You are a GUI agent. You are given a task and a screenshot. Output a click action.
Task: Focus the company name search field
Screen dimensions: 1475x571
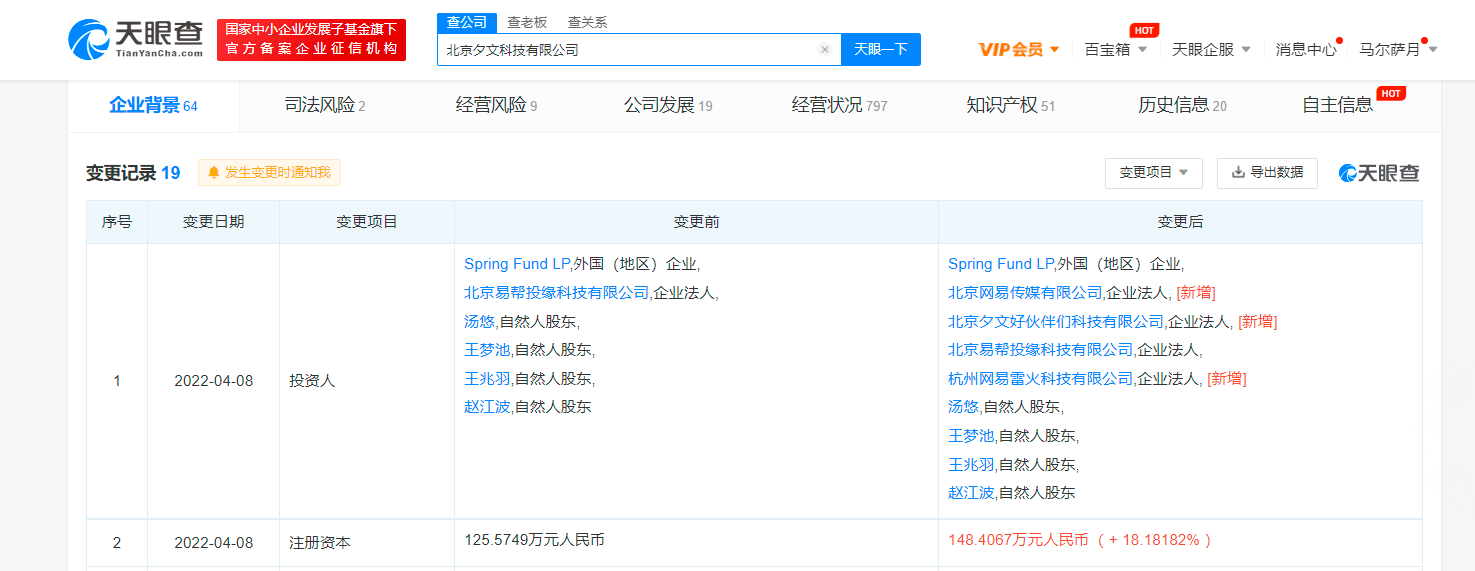point(639,49)
